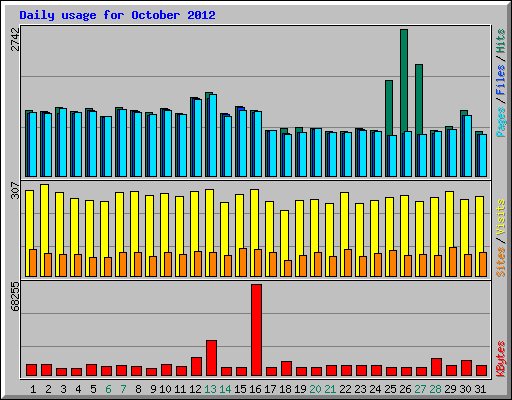Click green weekend day label "28"
The width and height of the screenshot is (512, 400).
coord(435,389)
